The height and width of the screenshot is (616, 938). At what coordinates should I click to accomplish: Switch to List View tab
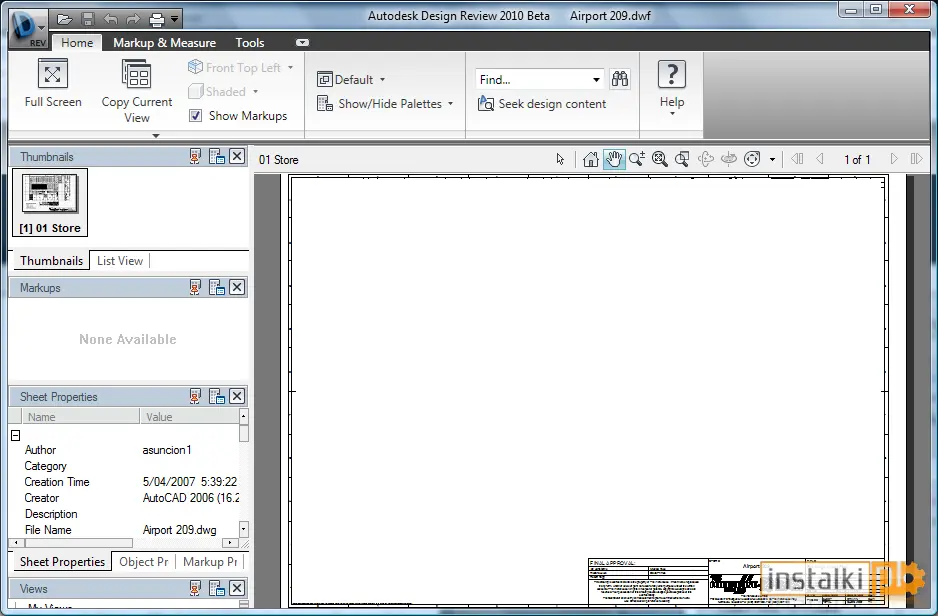click(x=120, y=261)
